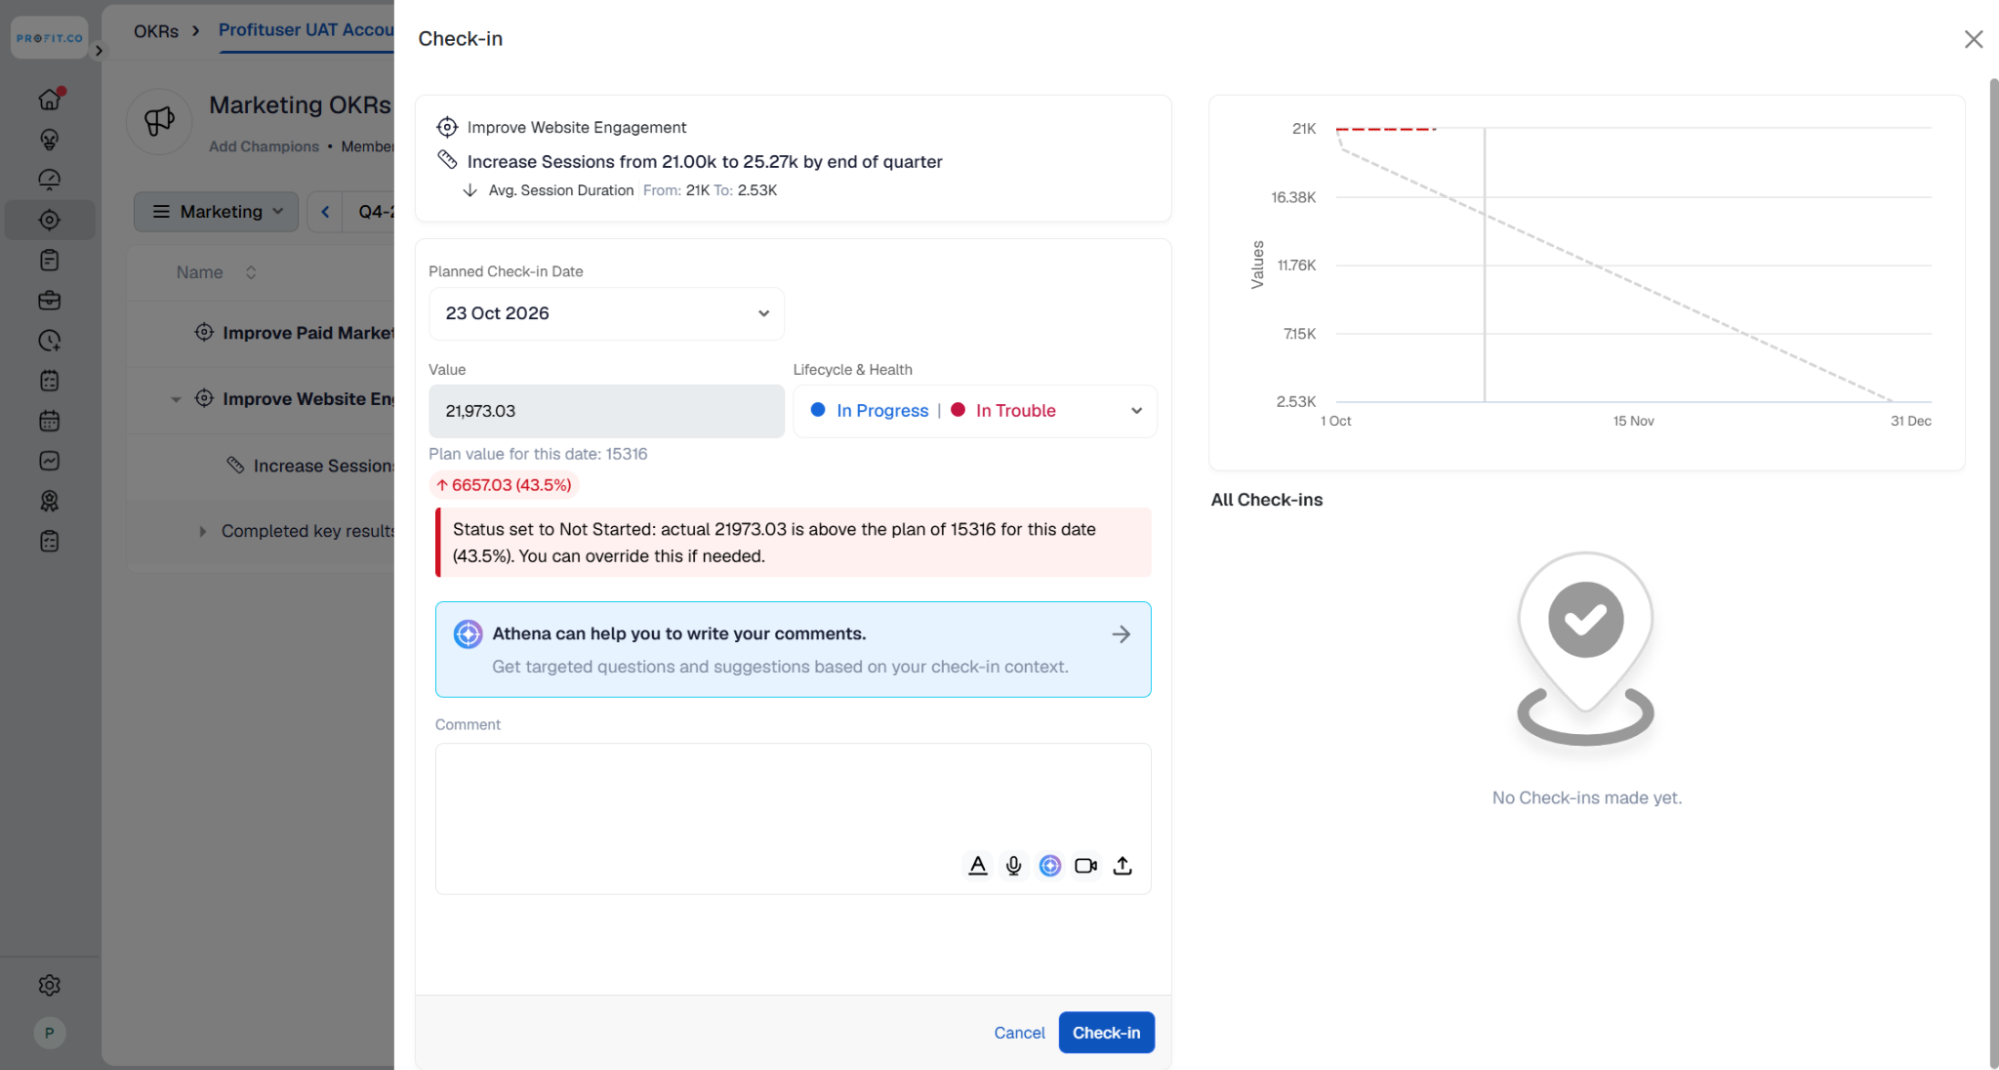Go to previous quarter with left chevron

(325, 212)
